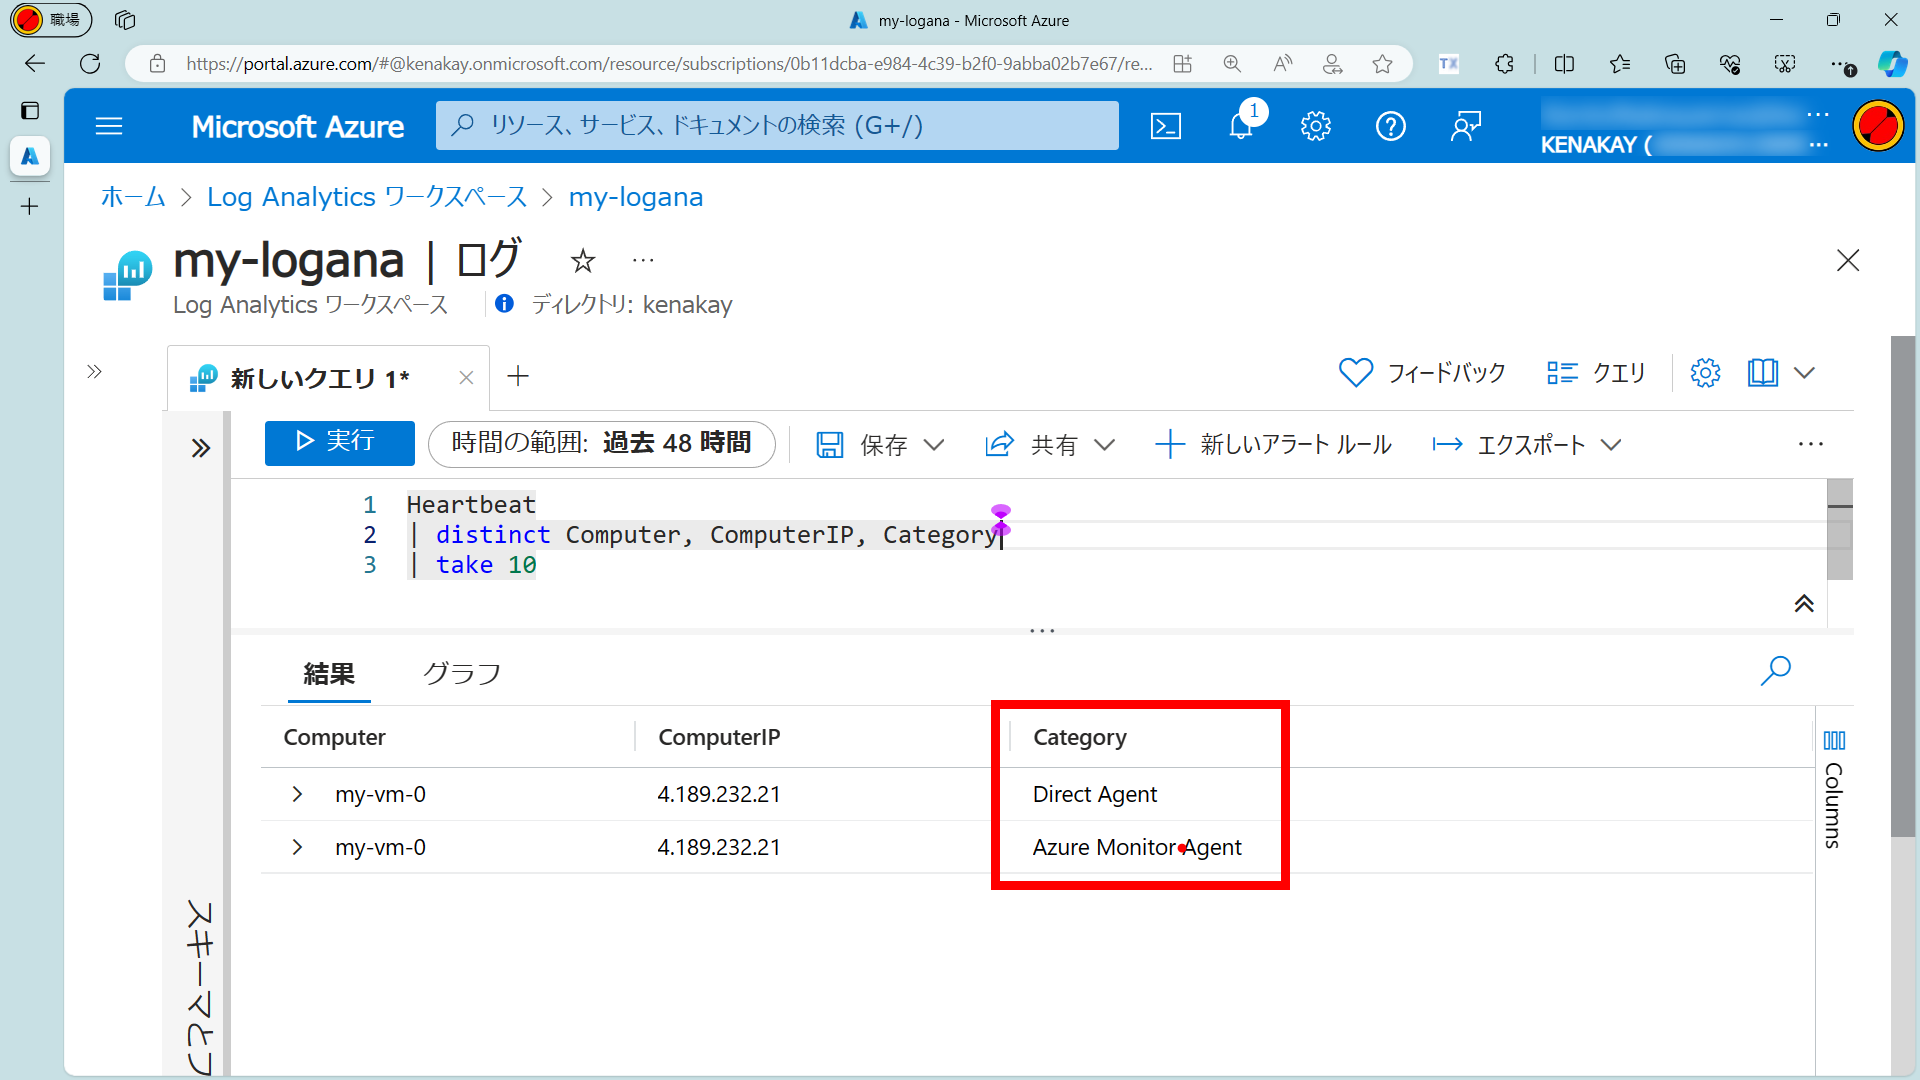Pin my-logana with the favorite star

click(583, 262)
